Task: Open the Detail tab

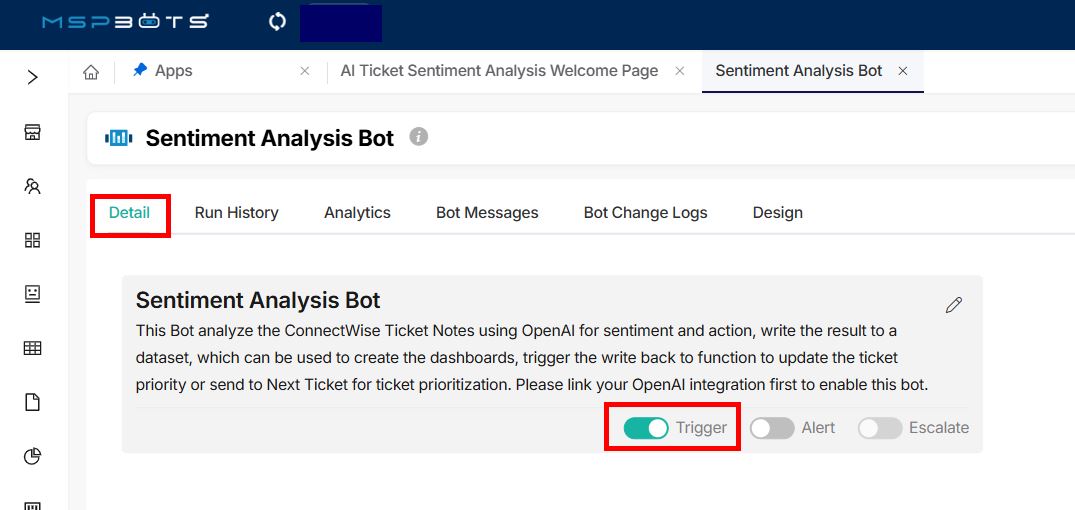Action: point(130,213)
